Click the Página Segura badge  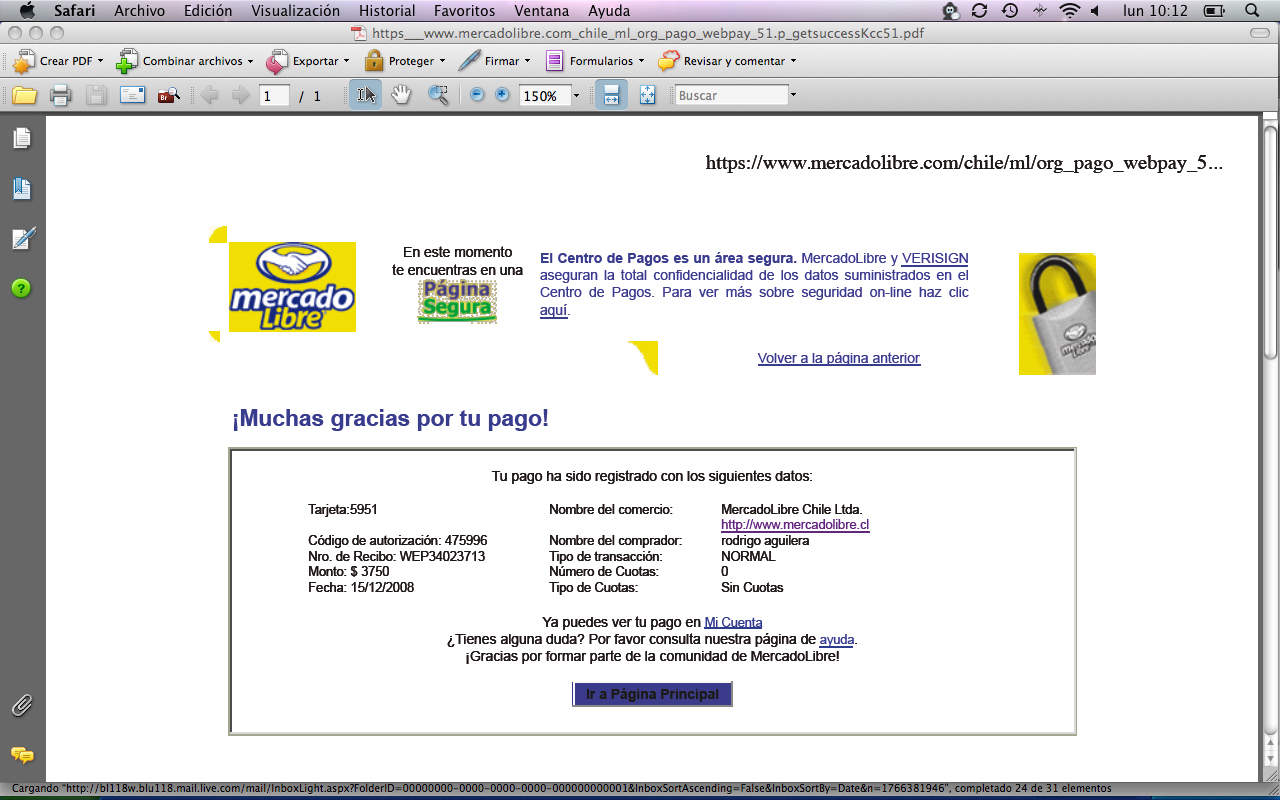(457, 301)
